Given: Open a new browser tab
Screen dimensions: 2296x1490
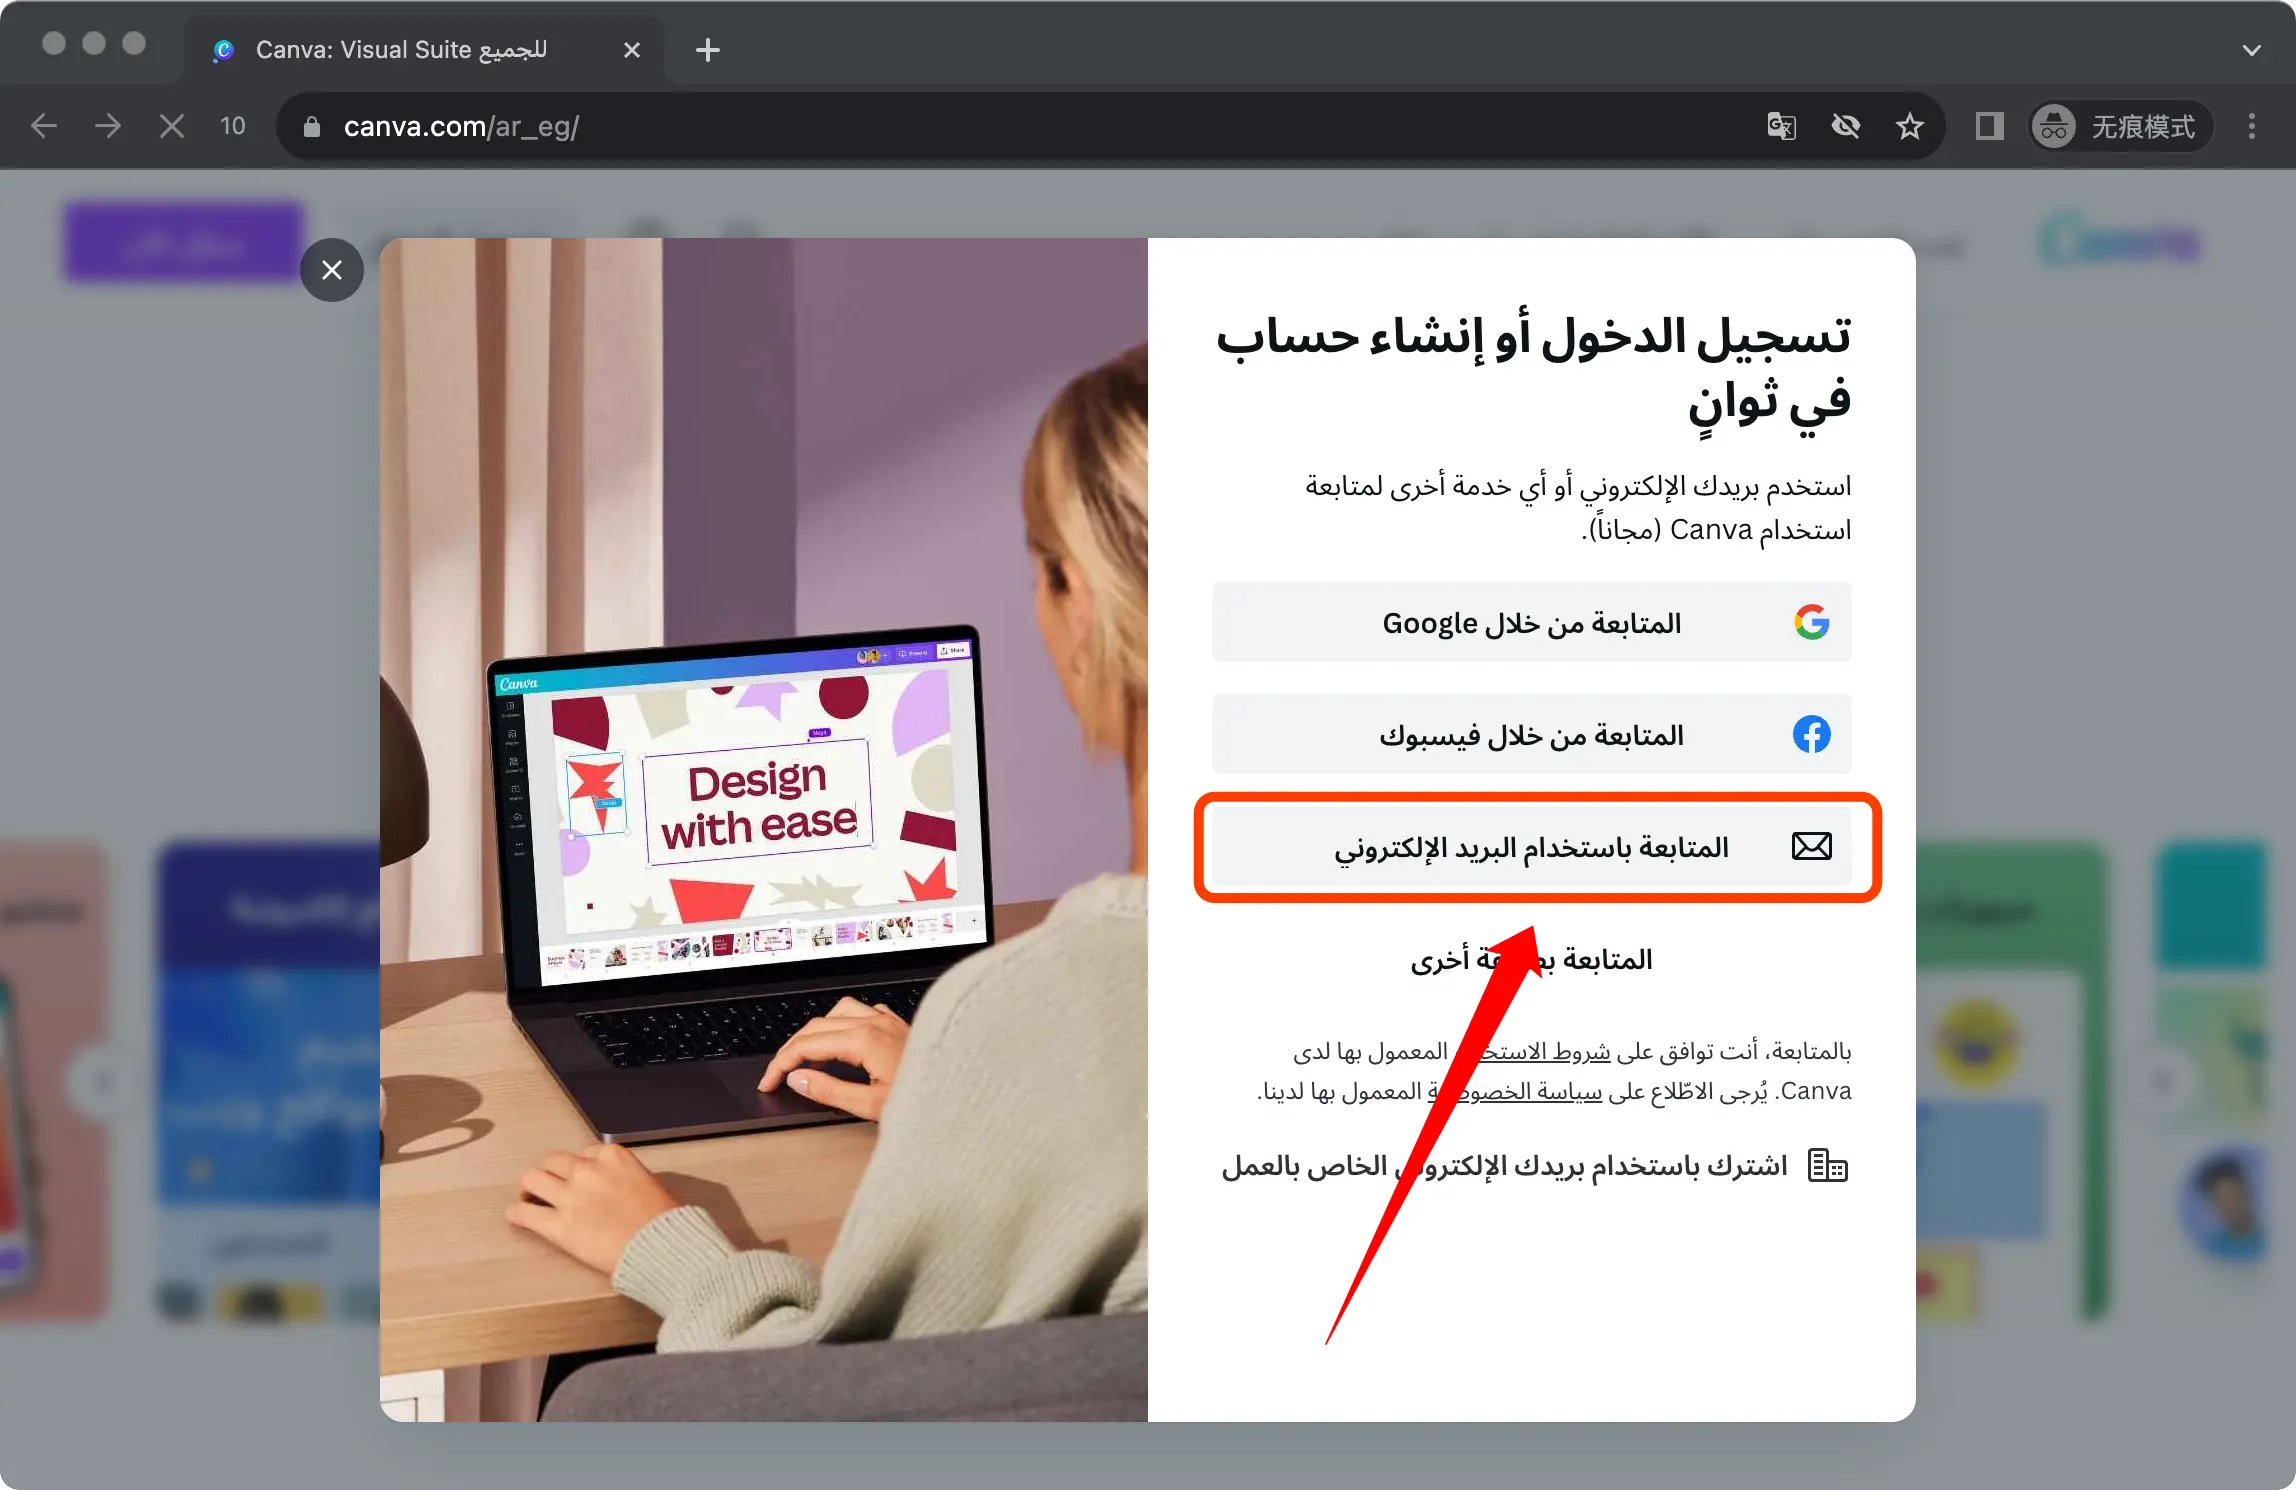Looking at the screenshot, I should click(x=708, y=50).
